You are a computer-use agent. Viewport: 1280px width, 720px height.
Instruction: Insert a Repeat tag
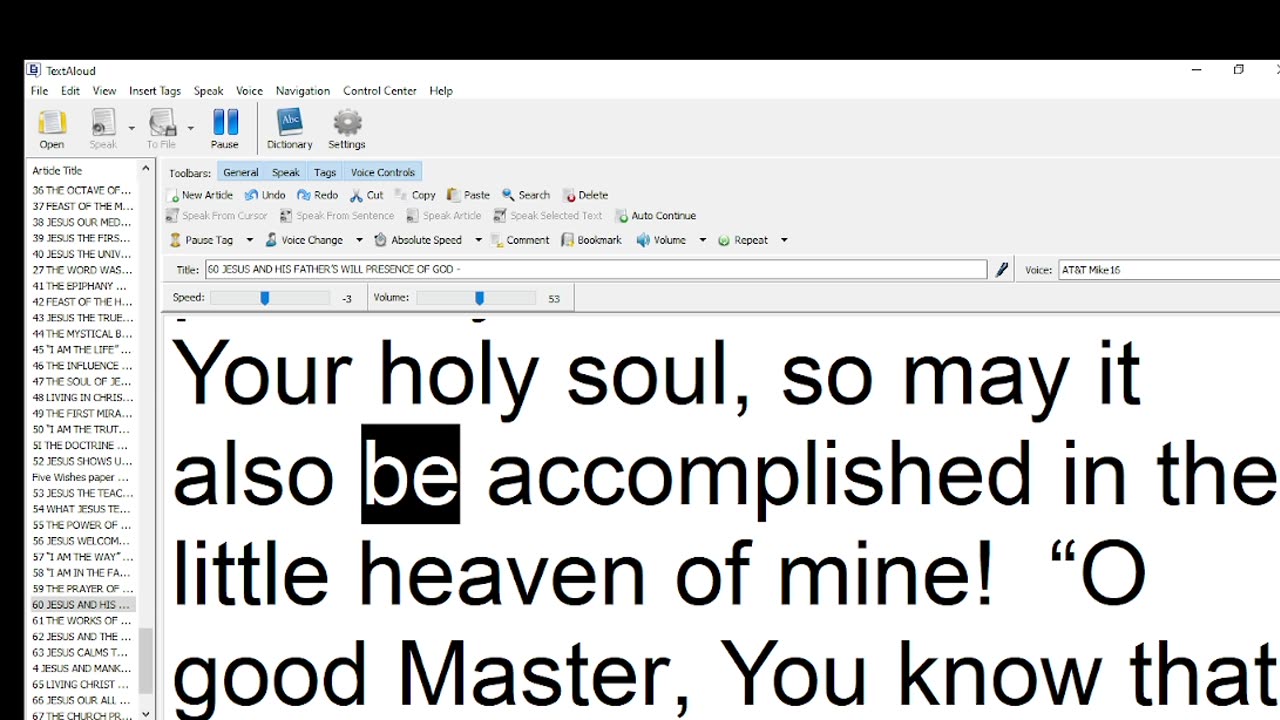(743, 240)
